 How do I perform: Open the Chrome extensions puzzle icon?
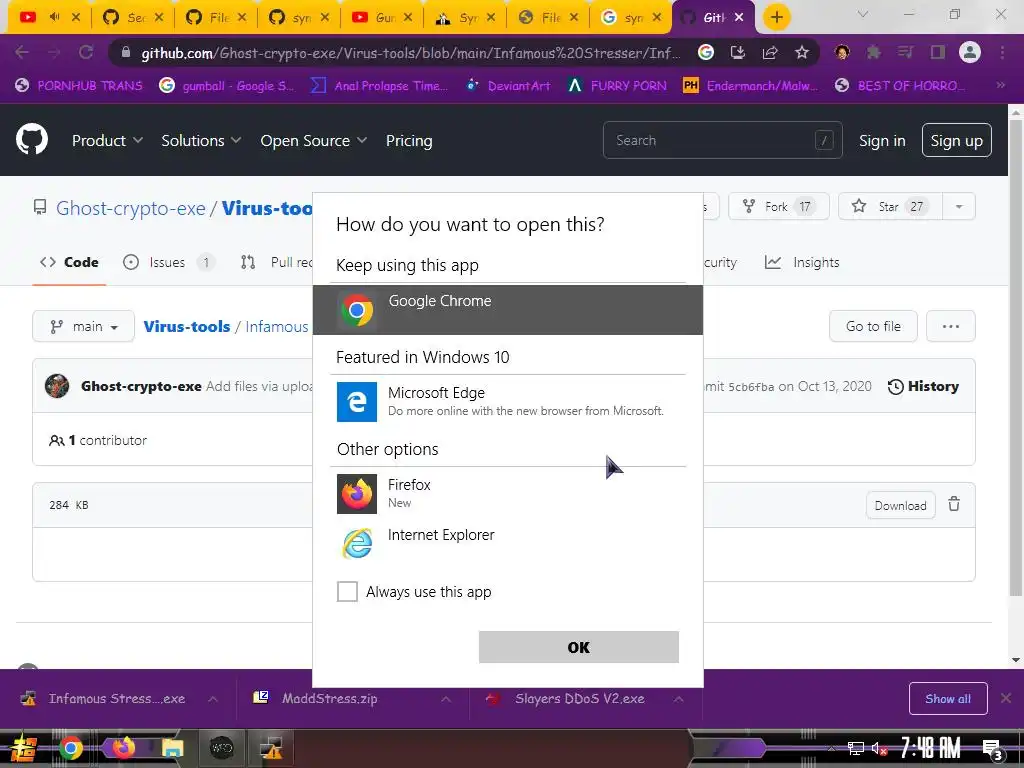tap(873, 52)
